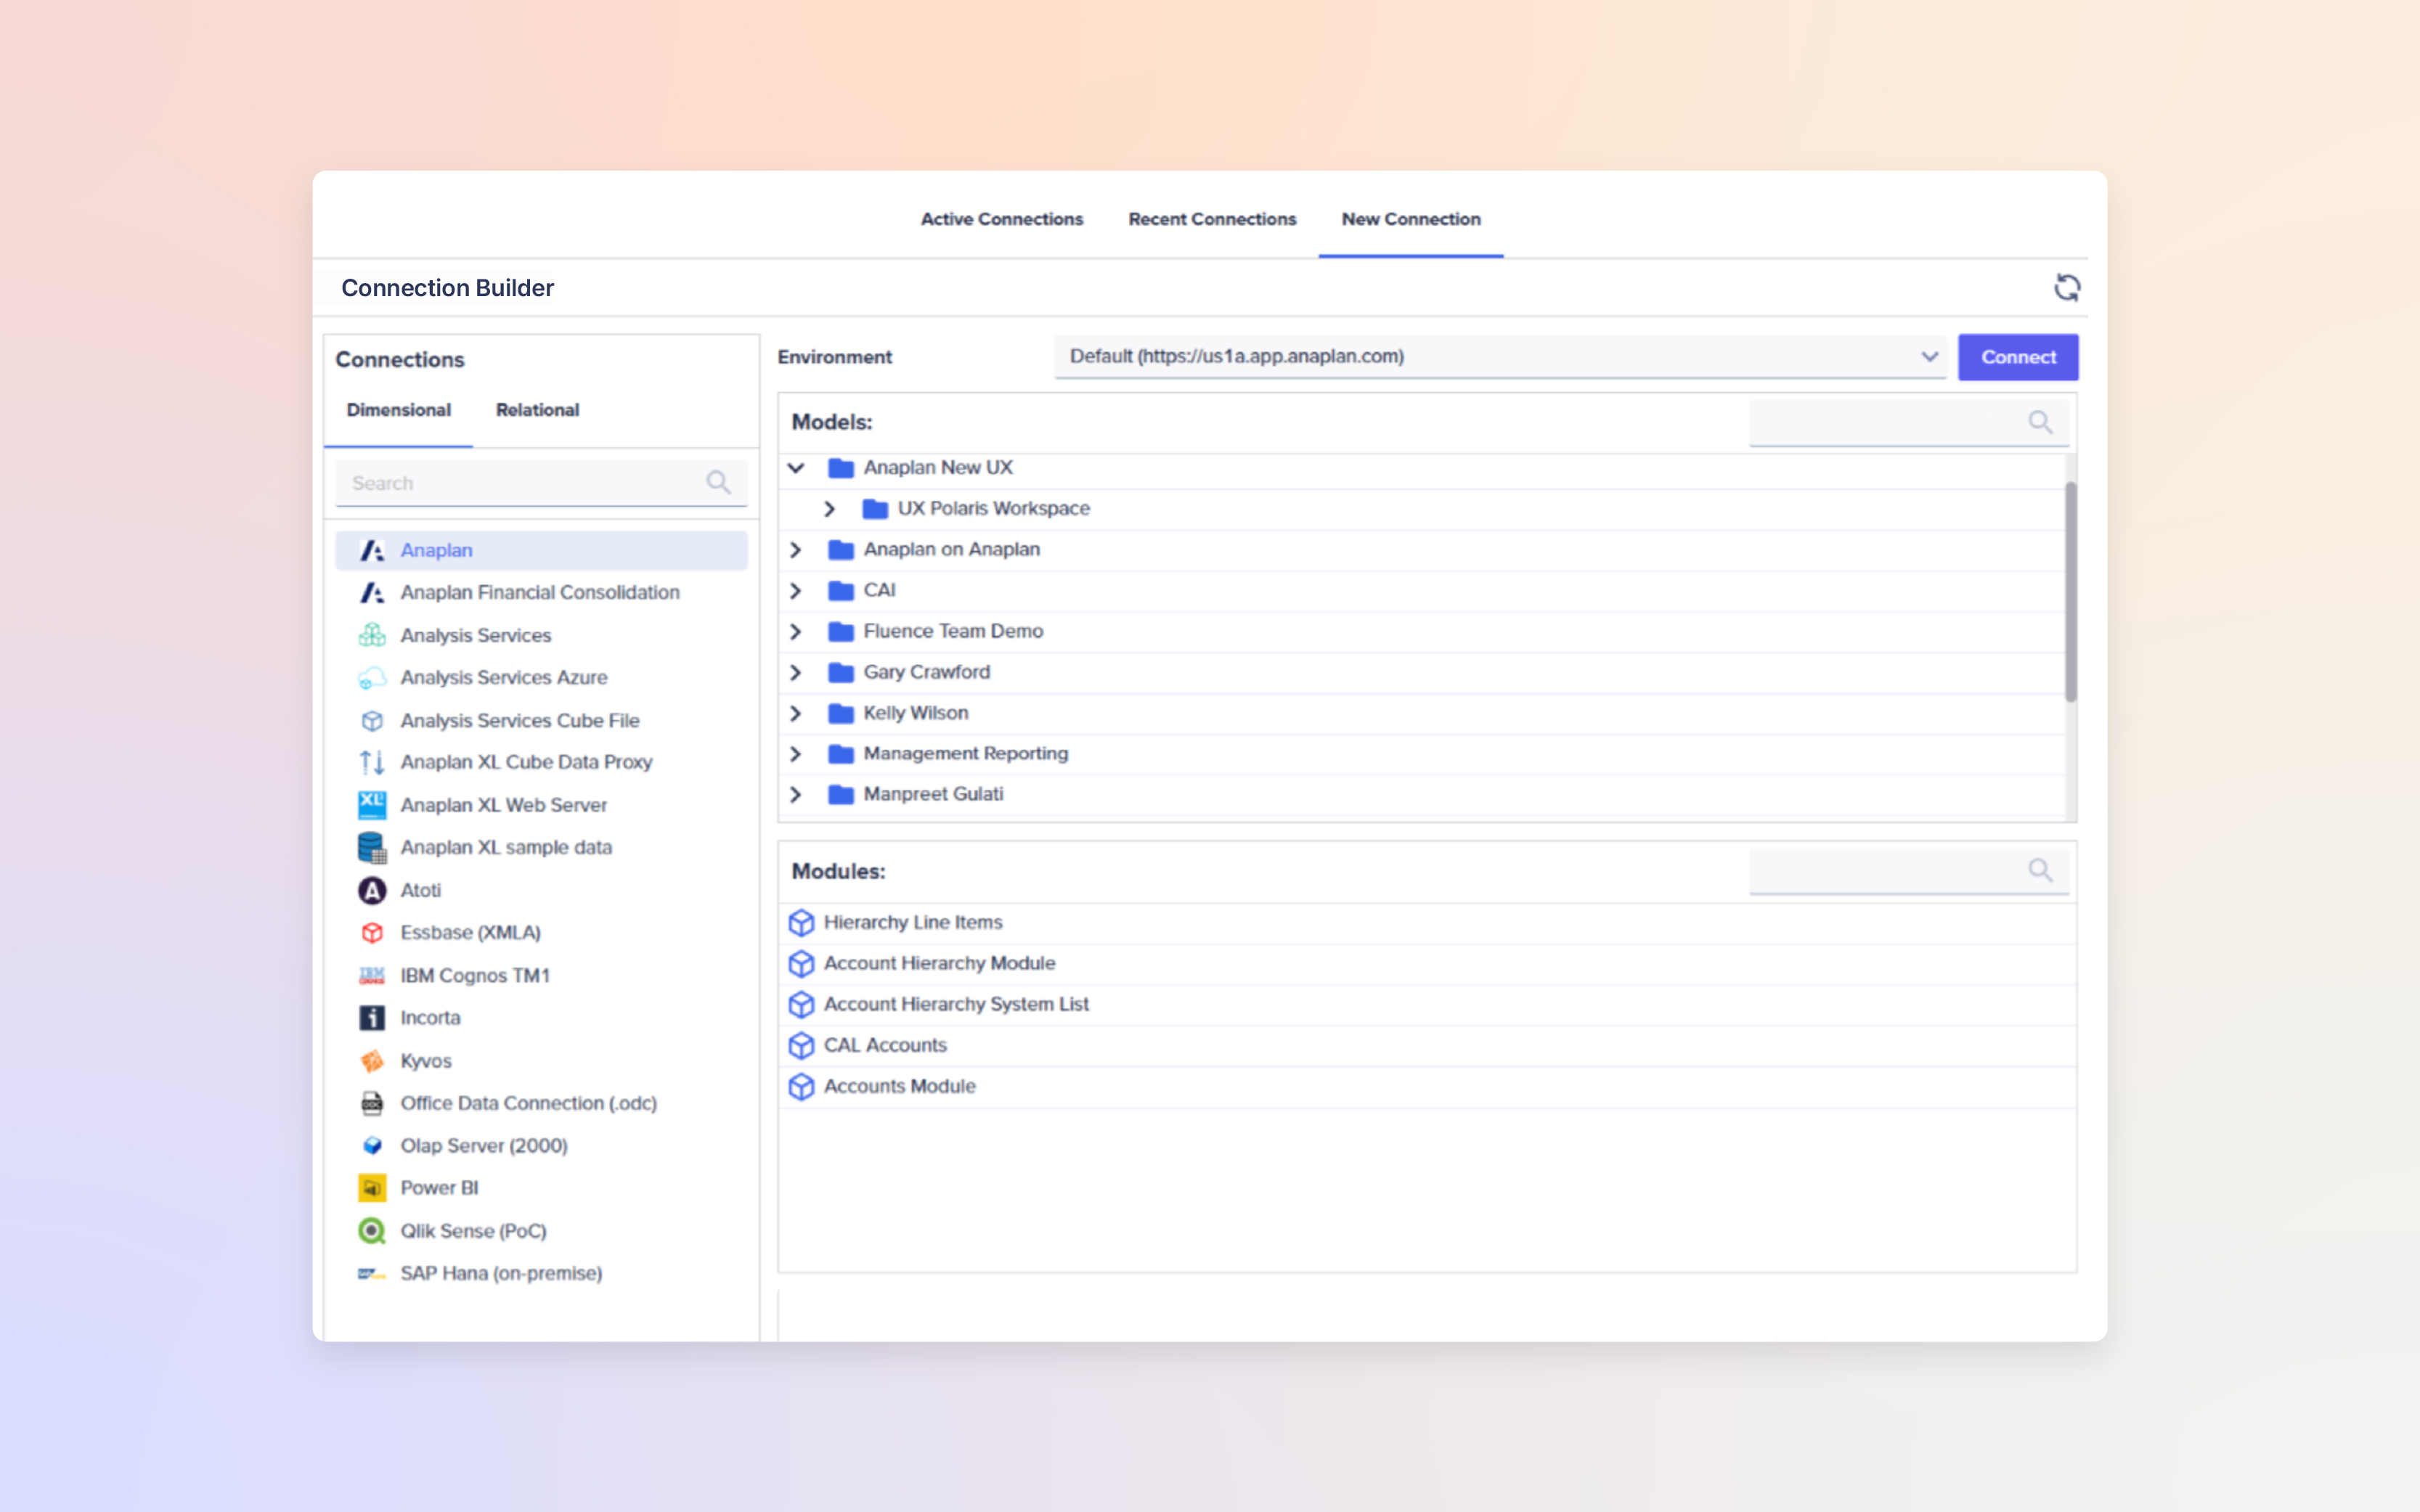
Task: Choose the Qlik Sense (PoC) icon
Action: (372, 1231)
